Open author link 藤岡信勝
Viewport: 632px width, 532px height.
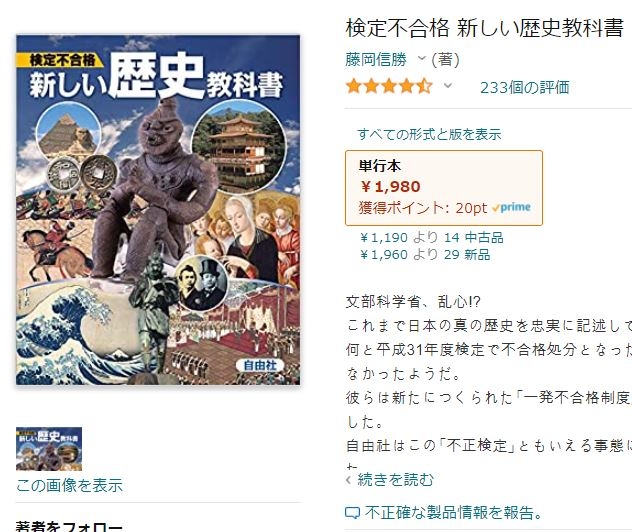point(376,60)
